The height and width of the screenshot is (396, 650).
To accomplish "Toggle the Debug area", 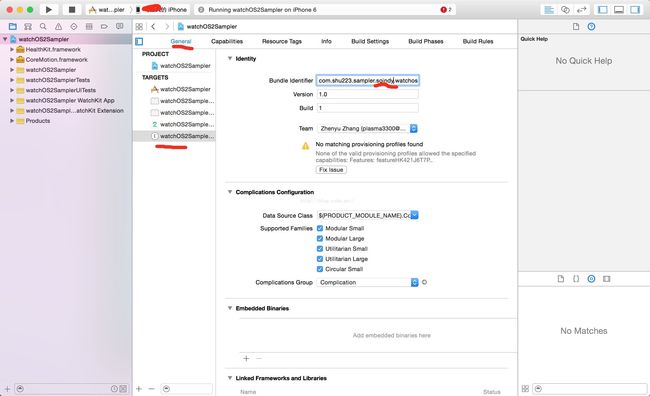I will click(x=619, y=10).
